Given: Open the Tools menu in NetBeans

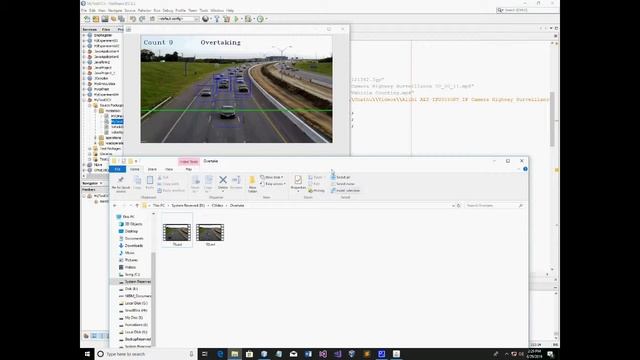Looking at the screenshot, I should [x=204, y=10].
